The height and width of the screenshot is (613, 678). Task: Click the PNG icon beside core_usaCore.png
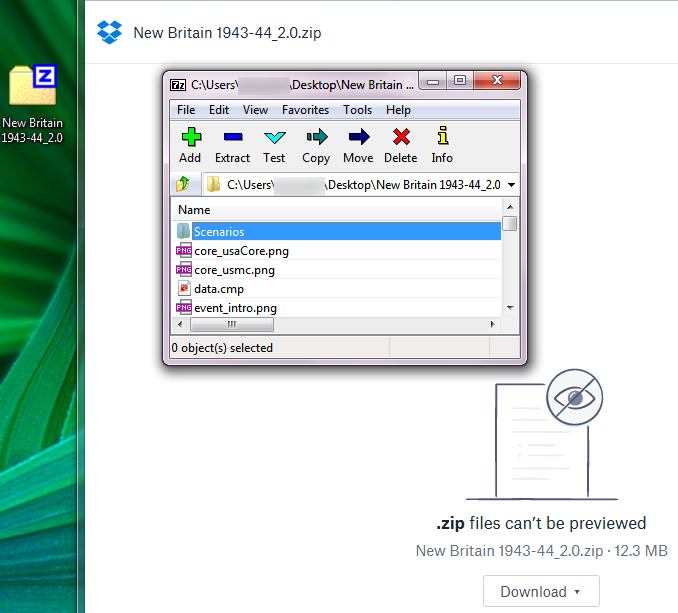(x=184, y=250)
